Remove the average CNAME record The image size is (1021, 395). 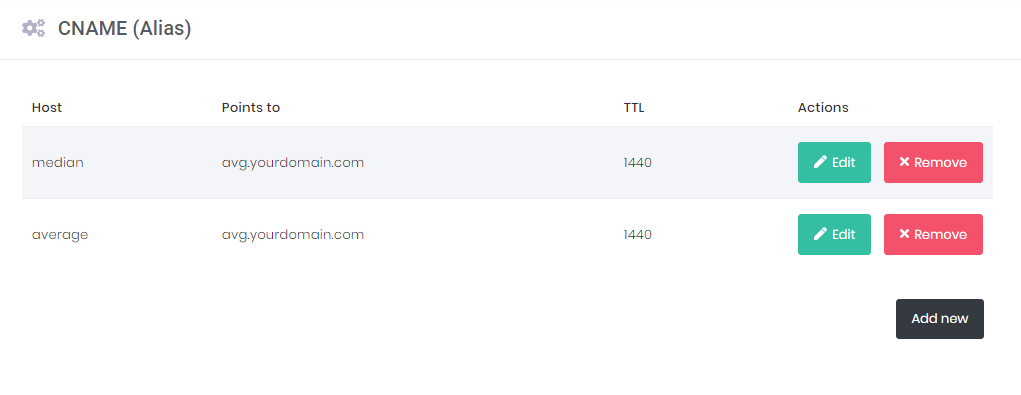pyautogui.click(x=933, y=234)
